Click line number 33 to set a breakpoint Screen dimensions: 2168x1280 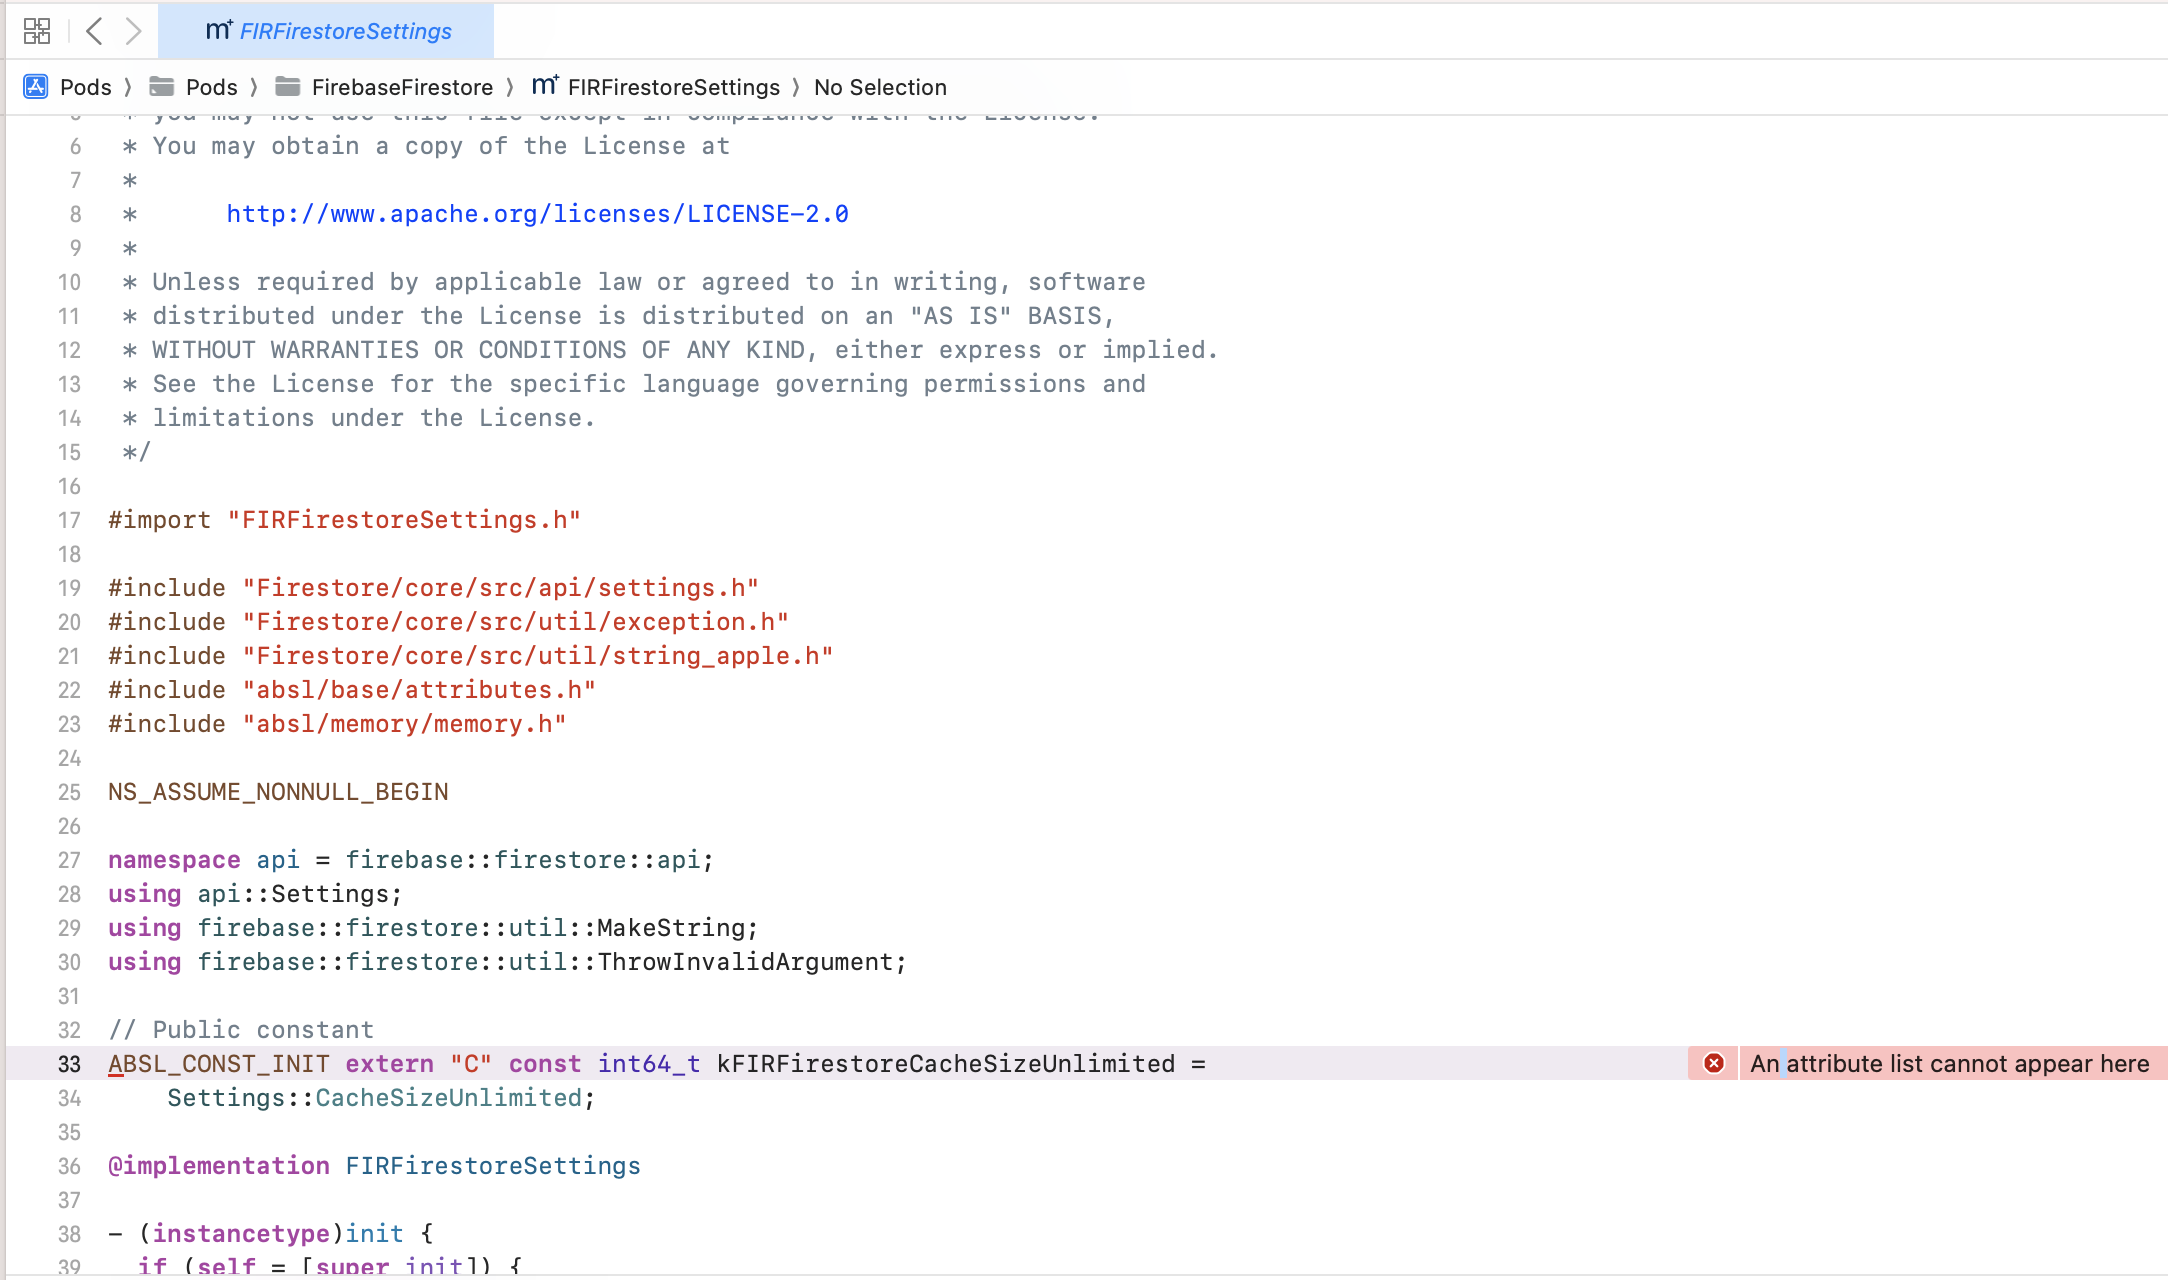[x=69, y=1064]
